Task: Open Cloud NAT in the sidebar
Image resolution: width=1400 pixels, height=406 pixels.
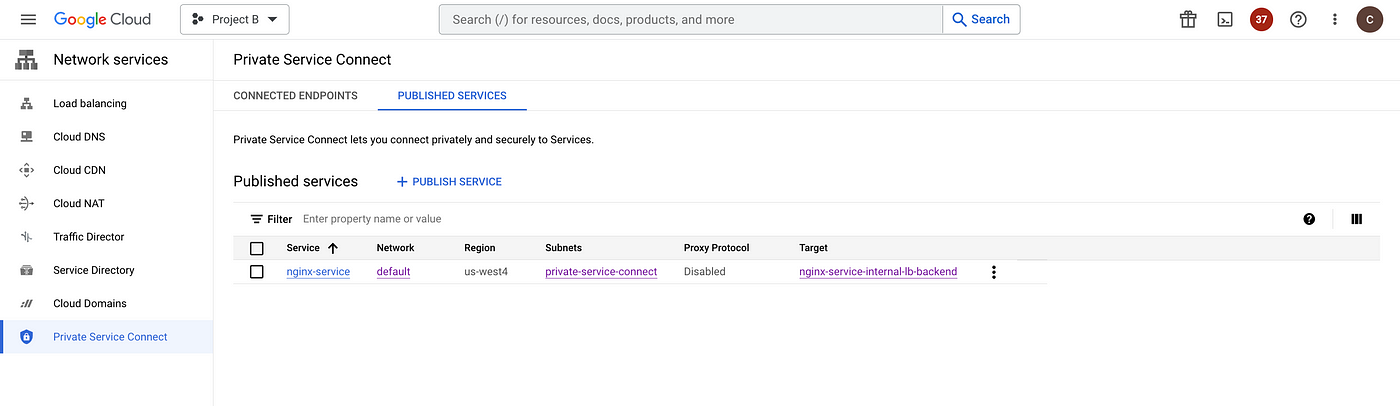Action: click(x=79, y=204)
